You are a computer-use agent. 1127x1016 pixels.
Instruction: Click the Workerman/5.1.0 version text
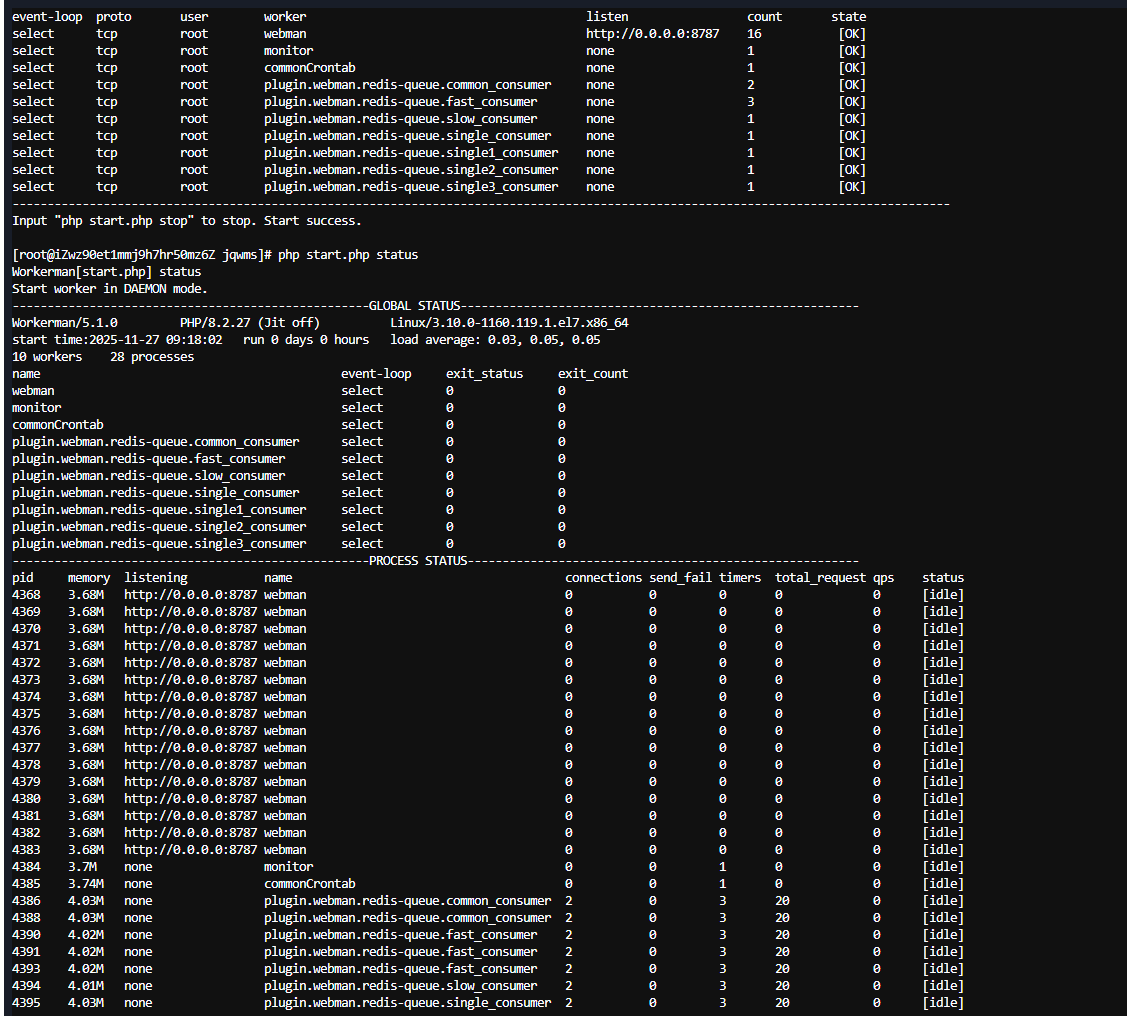tap(65, 323)
